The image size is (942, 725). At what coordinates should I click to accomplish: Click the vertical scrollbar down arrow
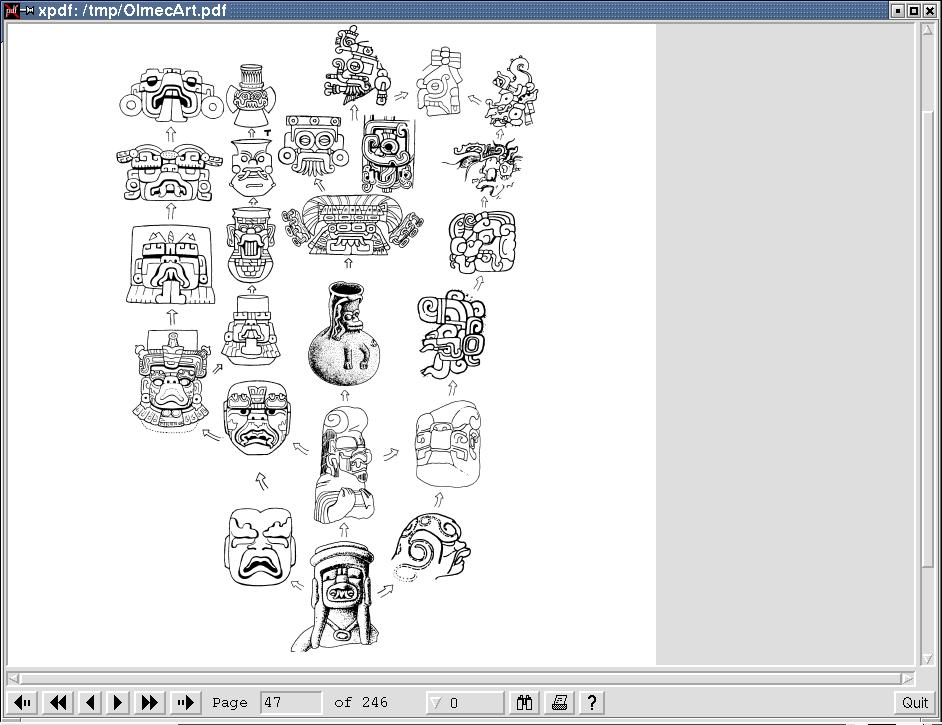tap(927, 659)
